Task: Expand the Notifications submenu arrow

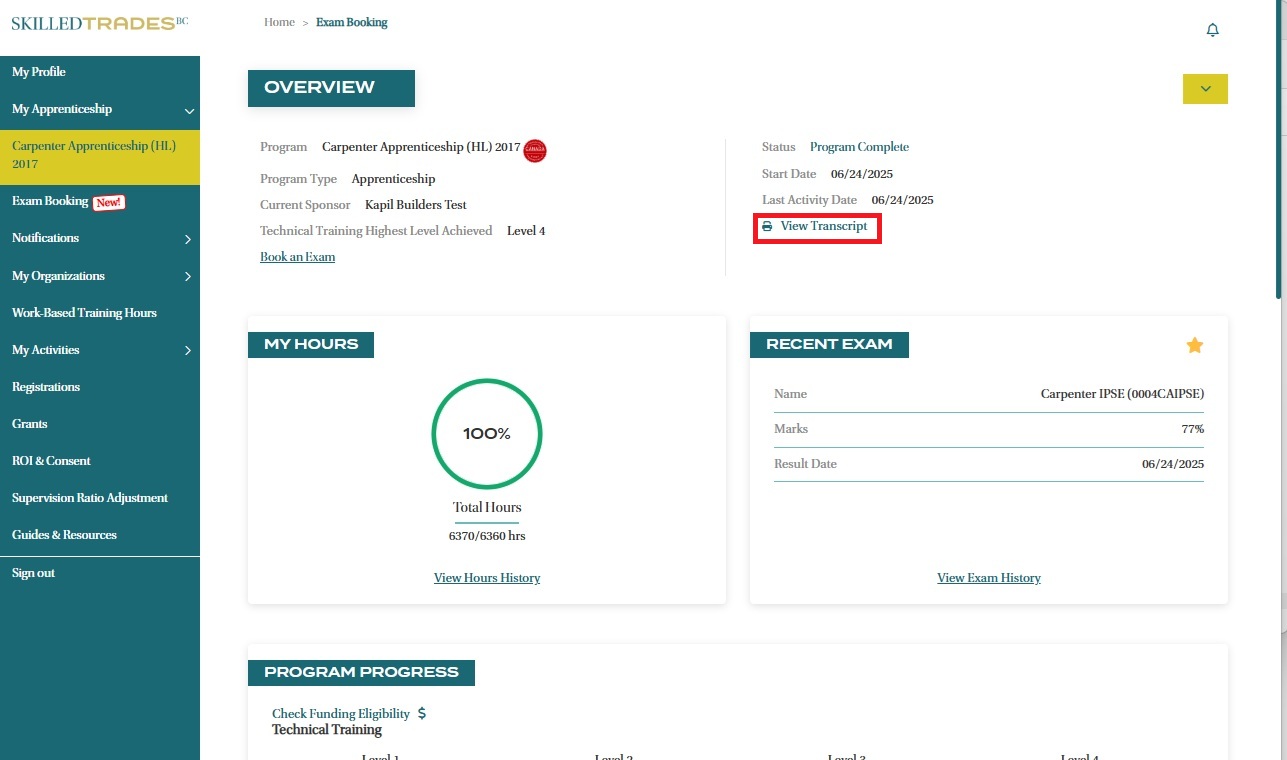Action: (188, 239)
